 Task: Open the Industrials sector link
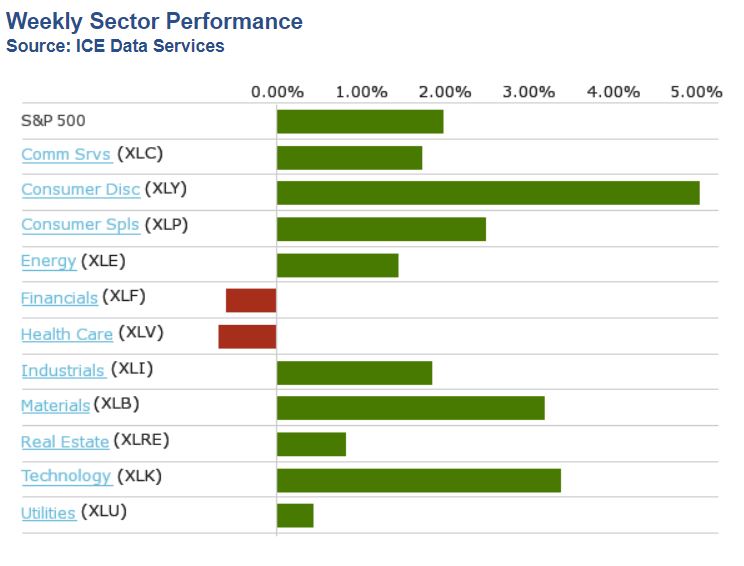point(63,371)
